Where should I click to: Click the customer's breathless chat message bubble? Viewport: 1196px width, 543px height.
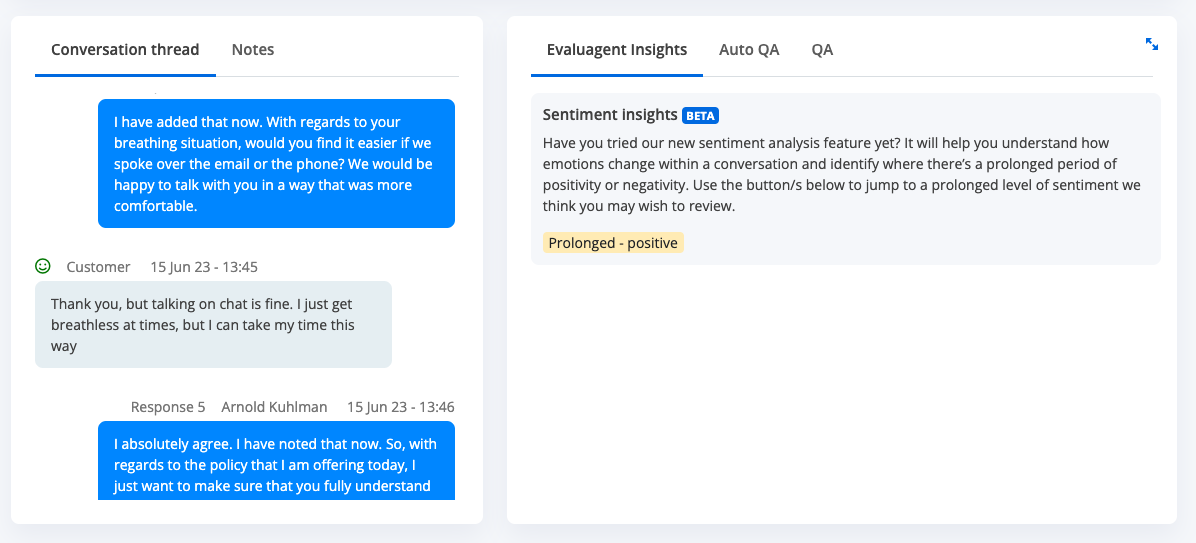coord(214,325)
